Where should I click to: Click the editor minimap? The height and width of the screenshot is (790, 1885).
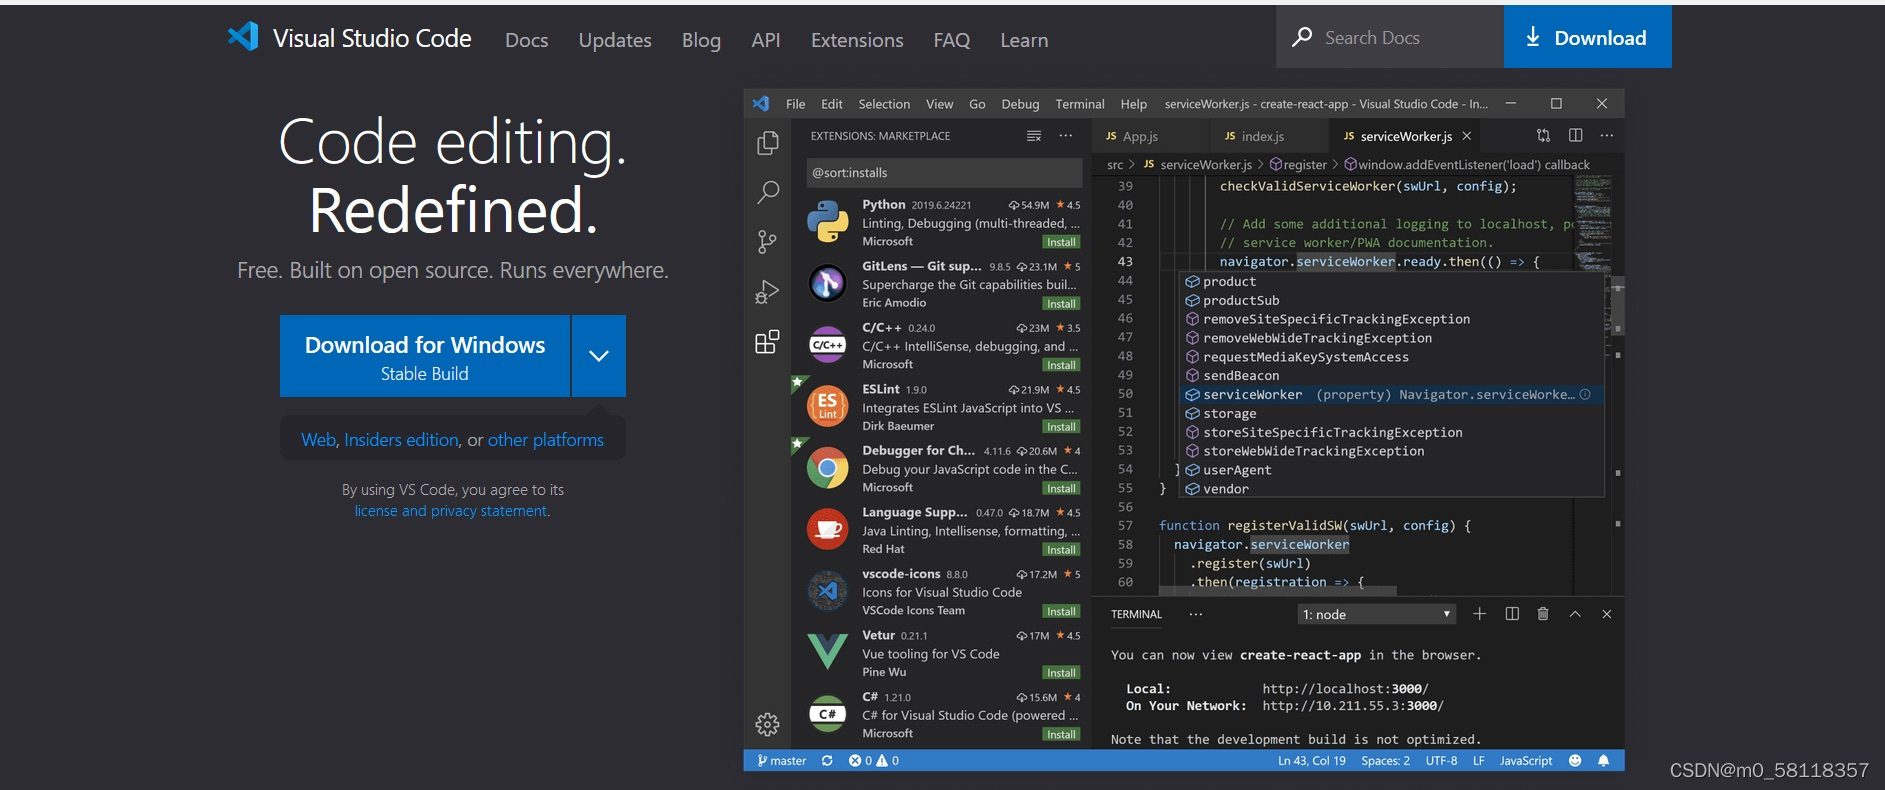[x=1592, y=222]
